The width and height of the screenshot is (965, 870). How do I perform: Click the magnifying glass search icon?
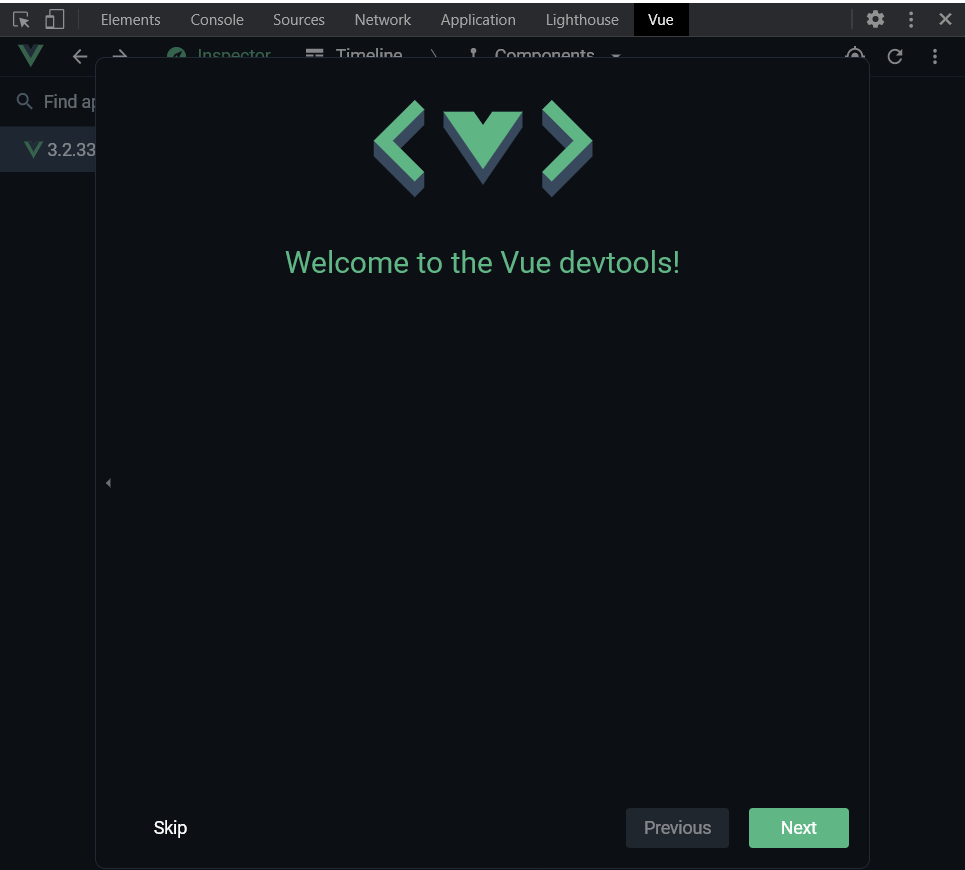click(24, 101)
